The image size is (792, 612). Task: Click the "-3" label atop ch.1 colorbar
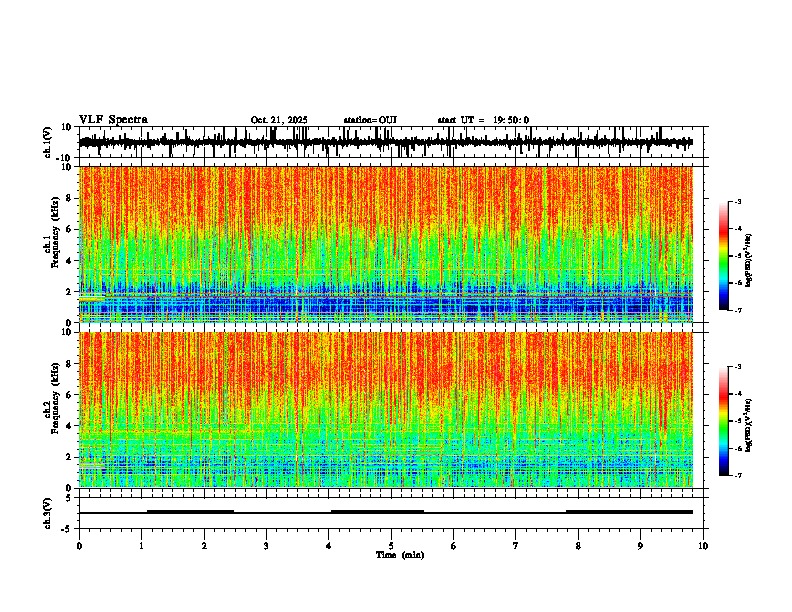click(x=737, y=201)
